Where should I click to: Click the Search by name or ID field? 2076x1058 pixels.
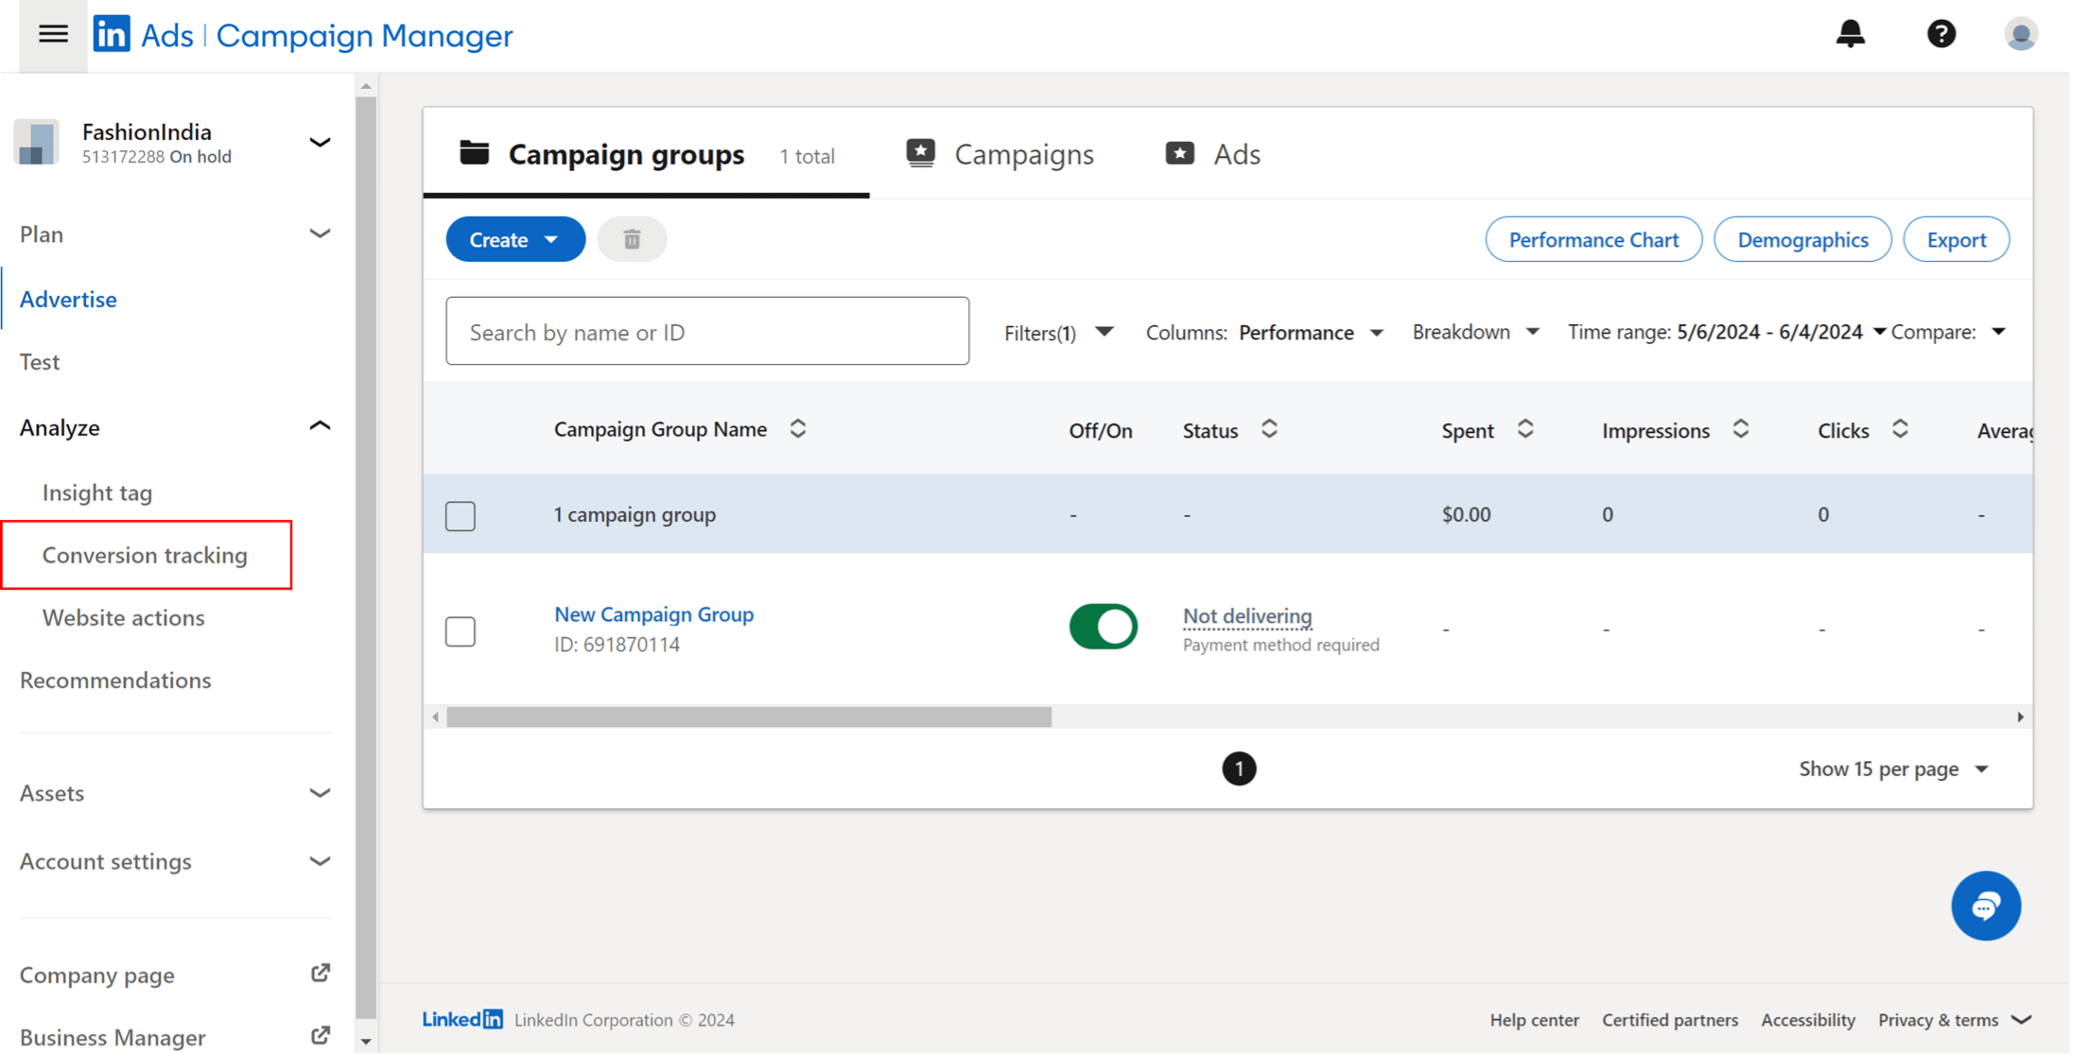[707, 331]
